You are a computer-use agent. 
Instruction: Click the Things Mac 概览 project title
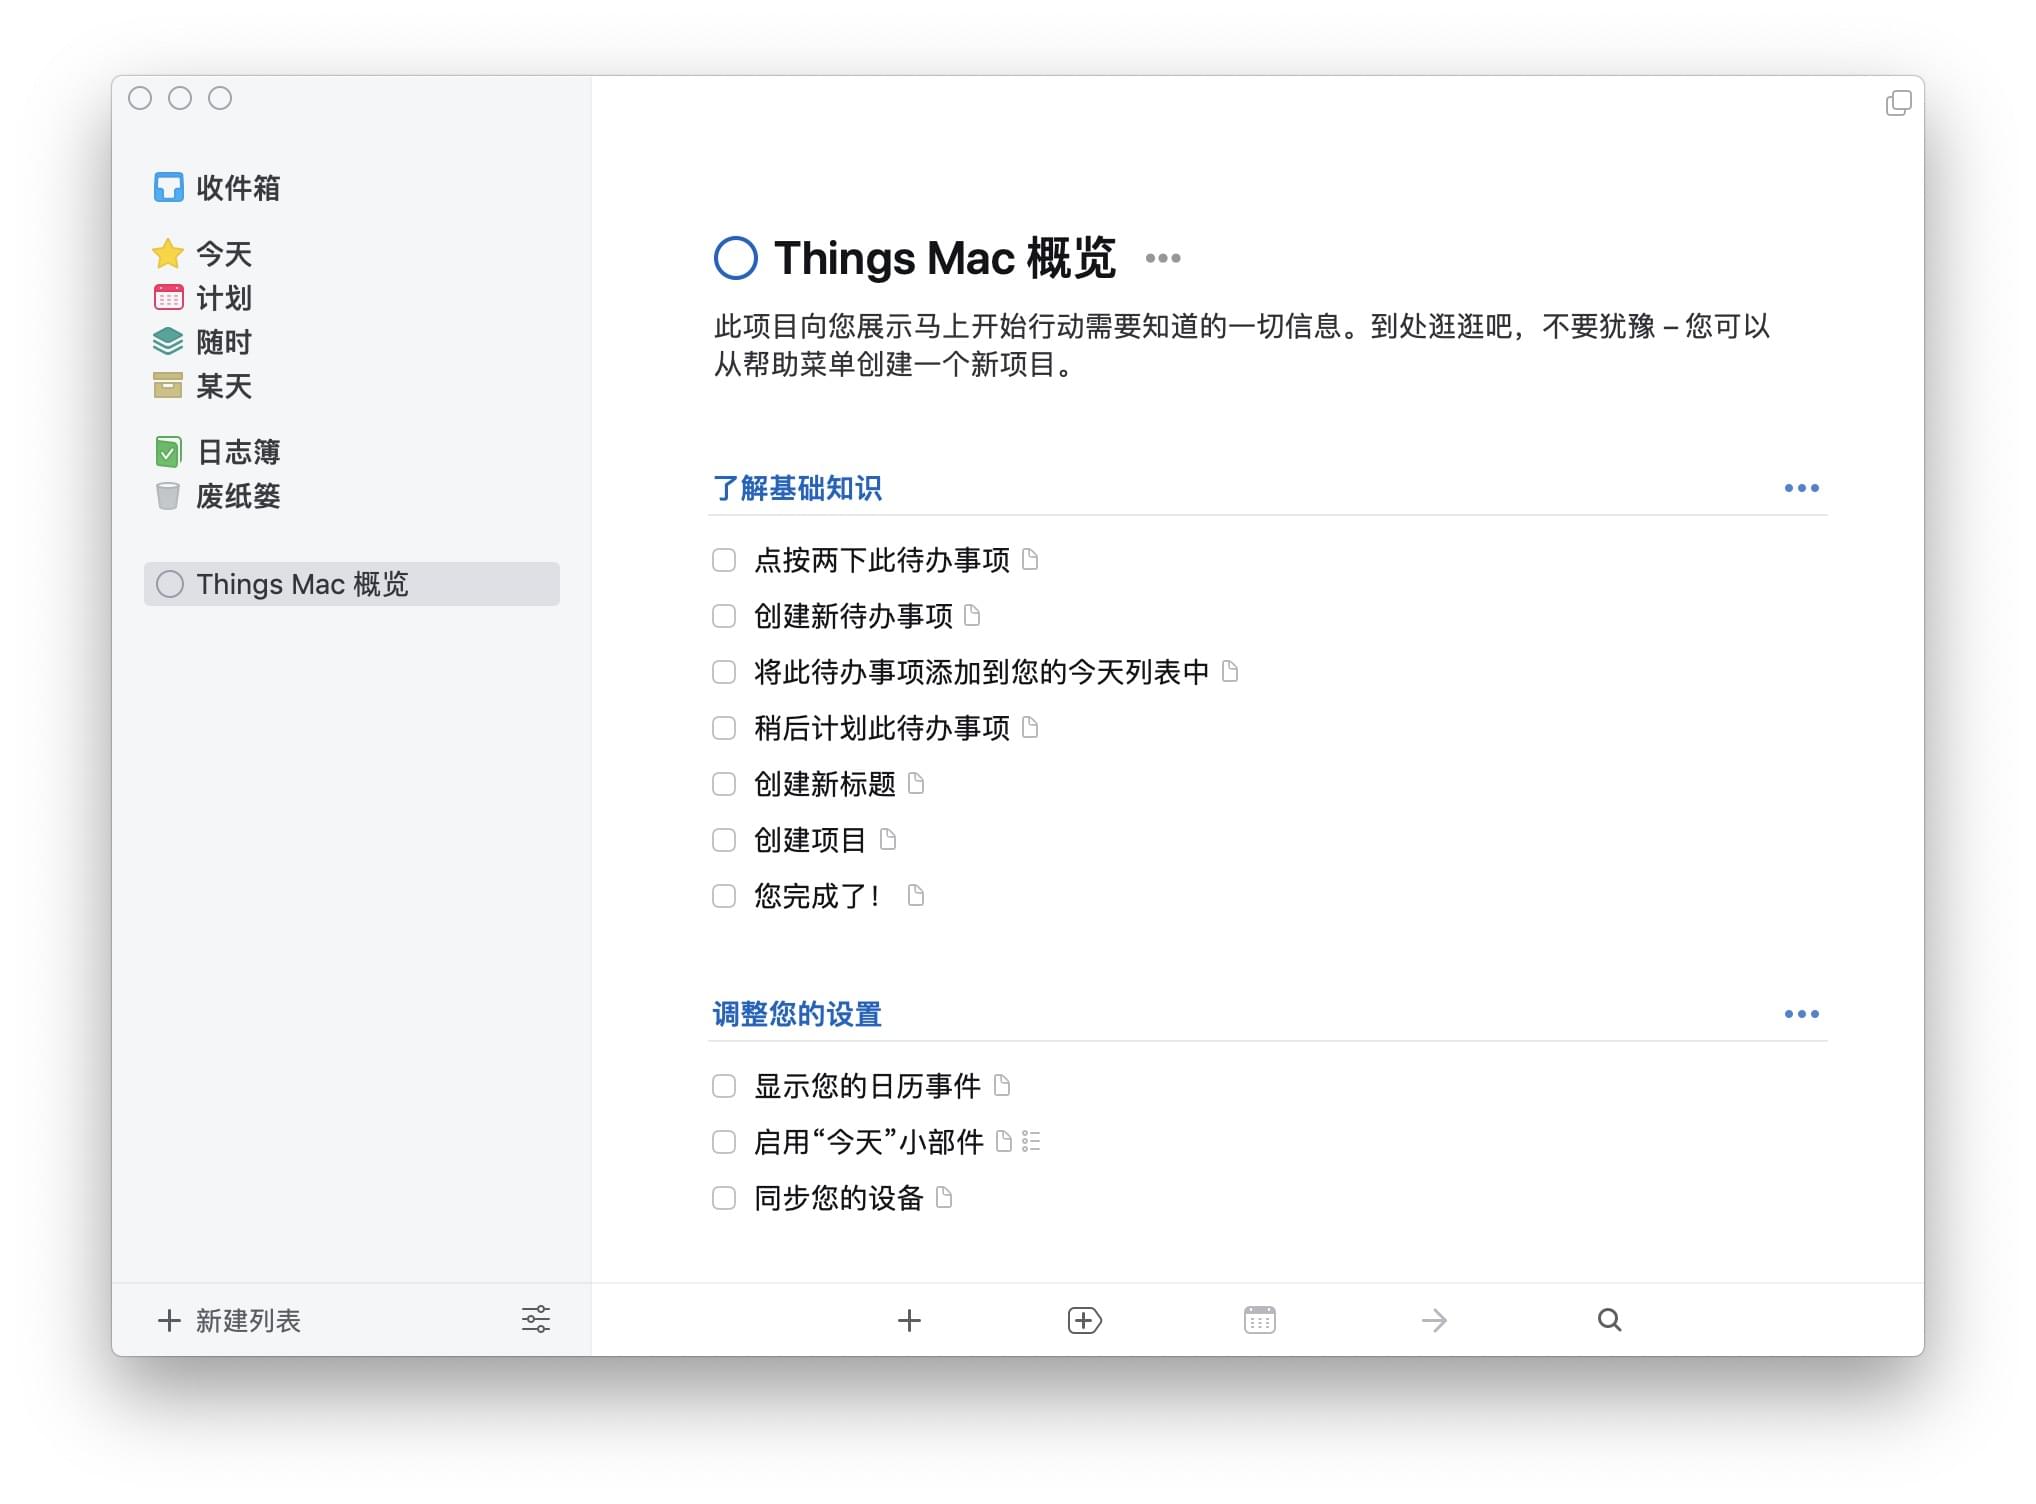pyautogui.click(x=945, y=258)
